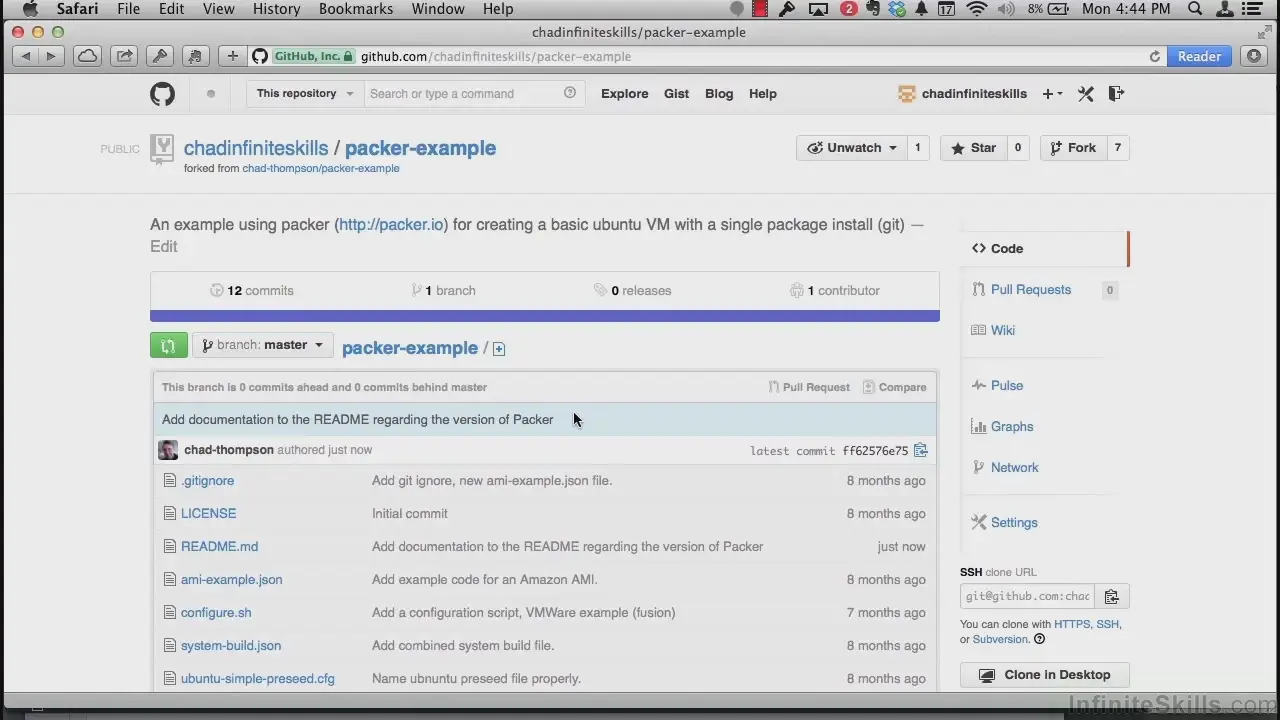Open the Window menu
The image size is (1280, 720).
coord(438,9)
